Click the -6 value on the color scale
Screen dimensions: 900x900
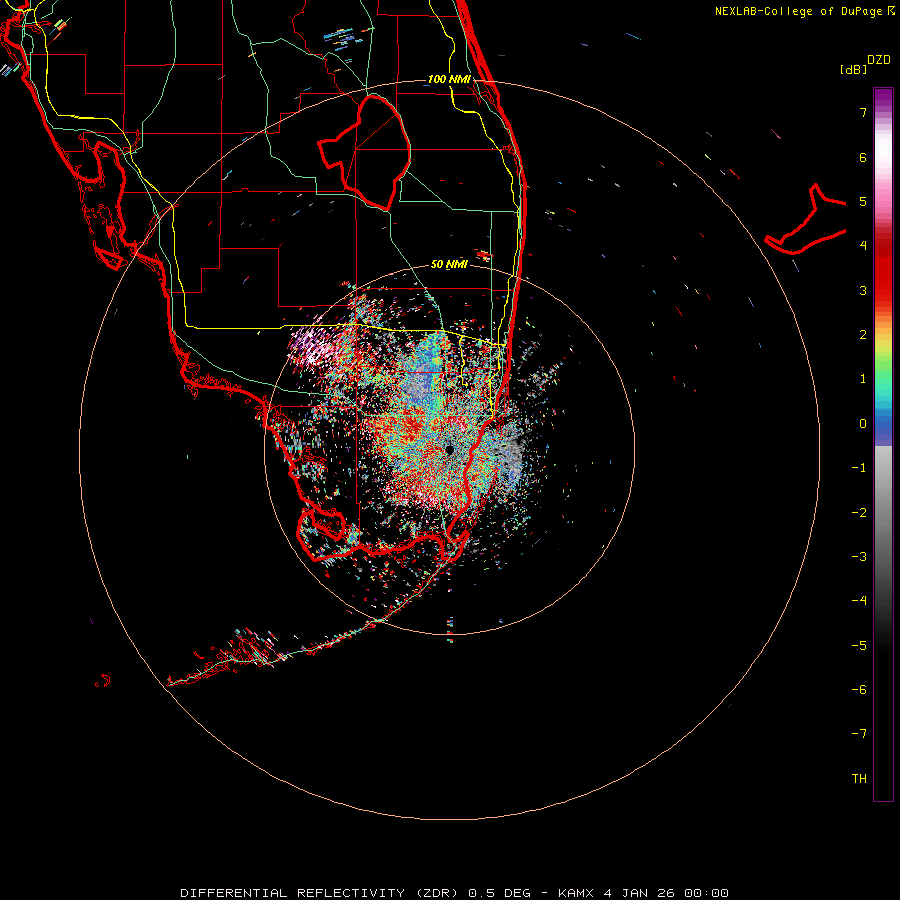(859, 690)
